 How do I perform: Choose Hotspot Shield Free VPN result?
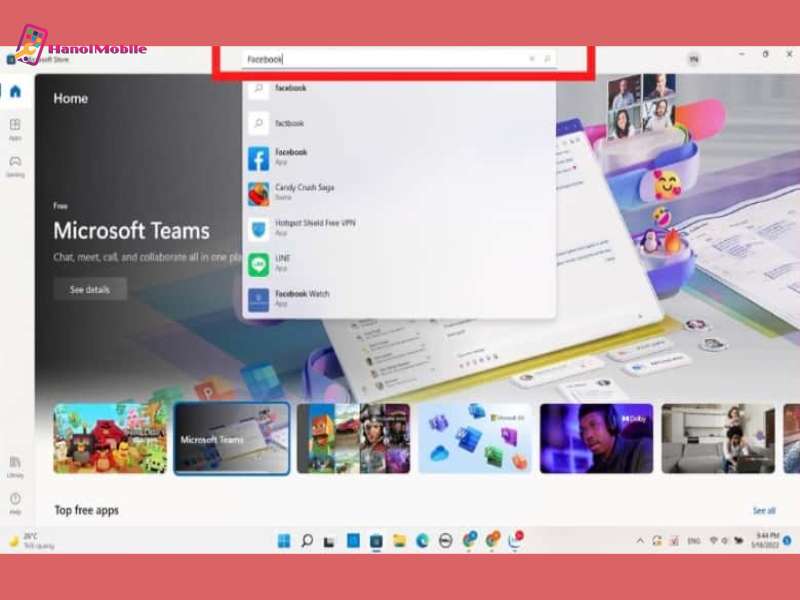click(x=399, y=229)
